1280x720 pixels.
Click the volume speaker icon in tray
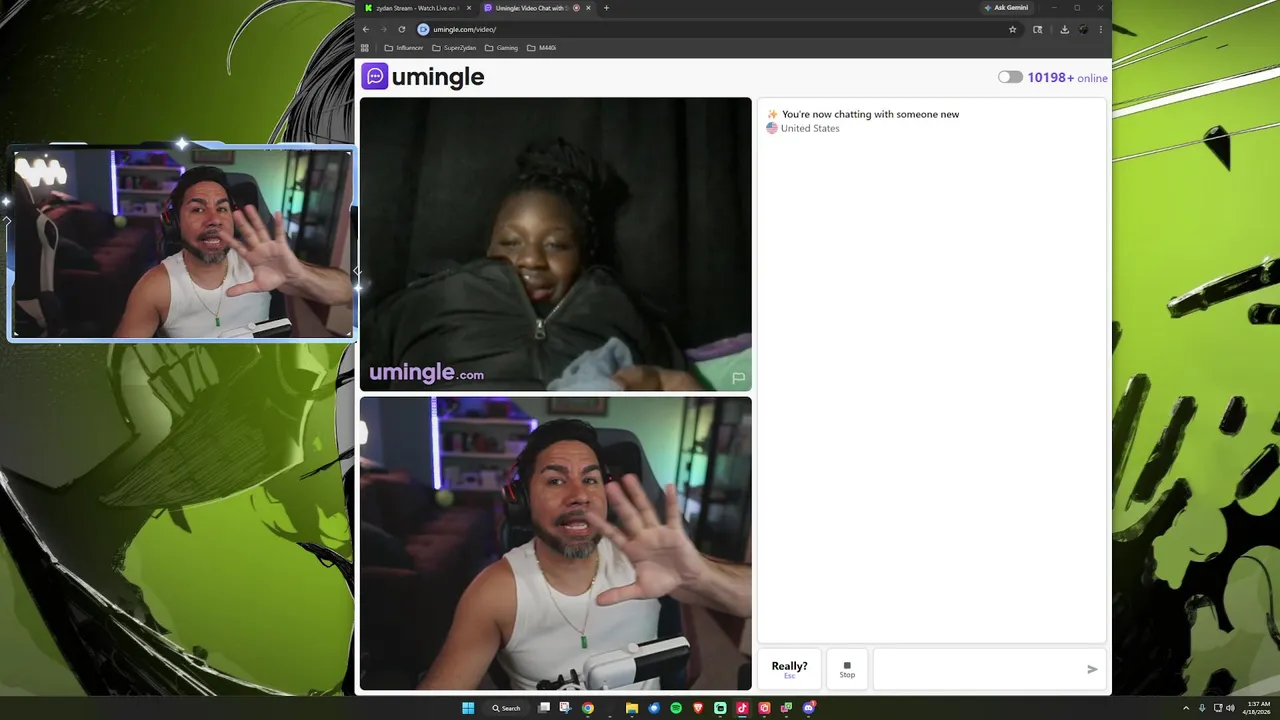[x=1230, y=708]
